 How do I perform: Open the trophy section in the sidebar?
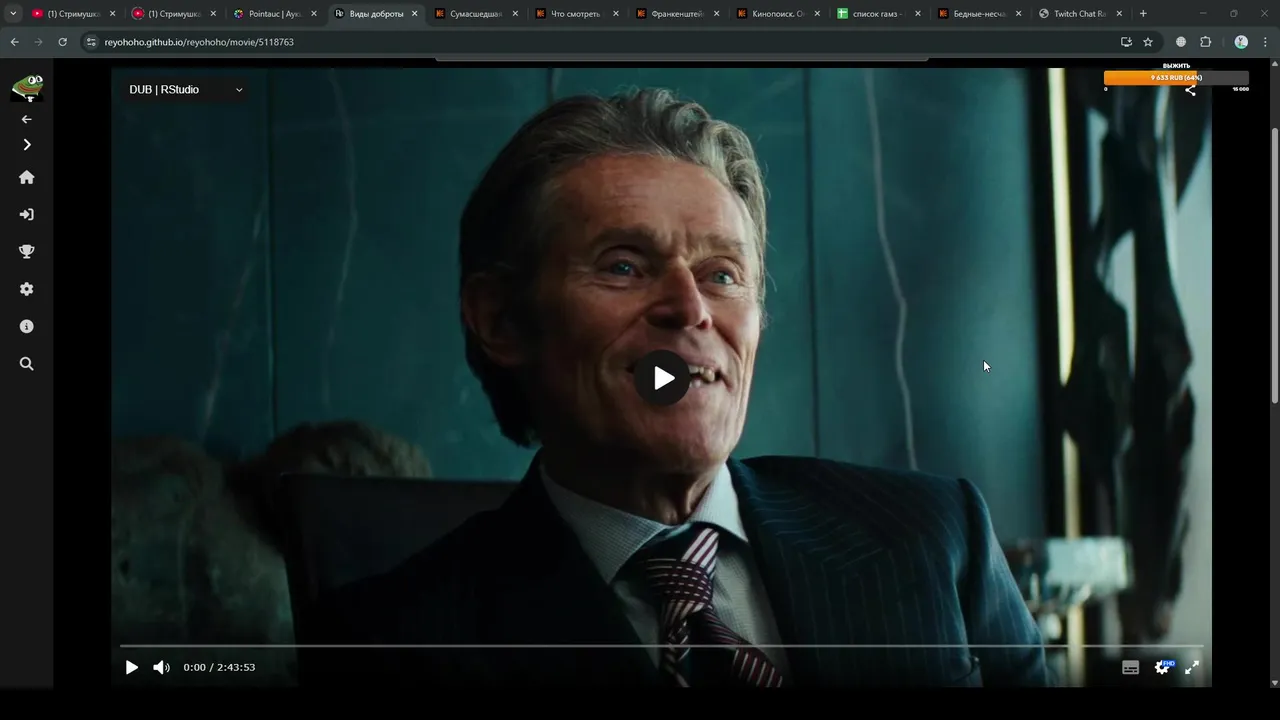(x=27, y=252)
